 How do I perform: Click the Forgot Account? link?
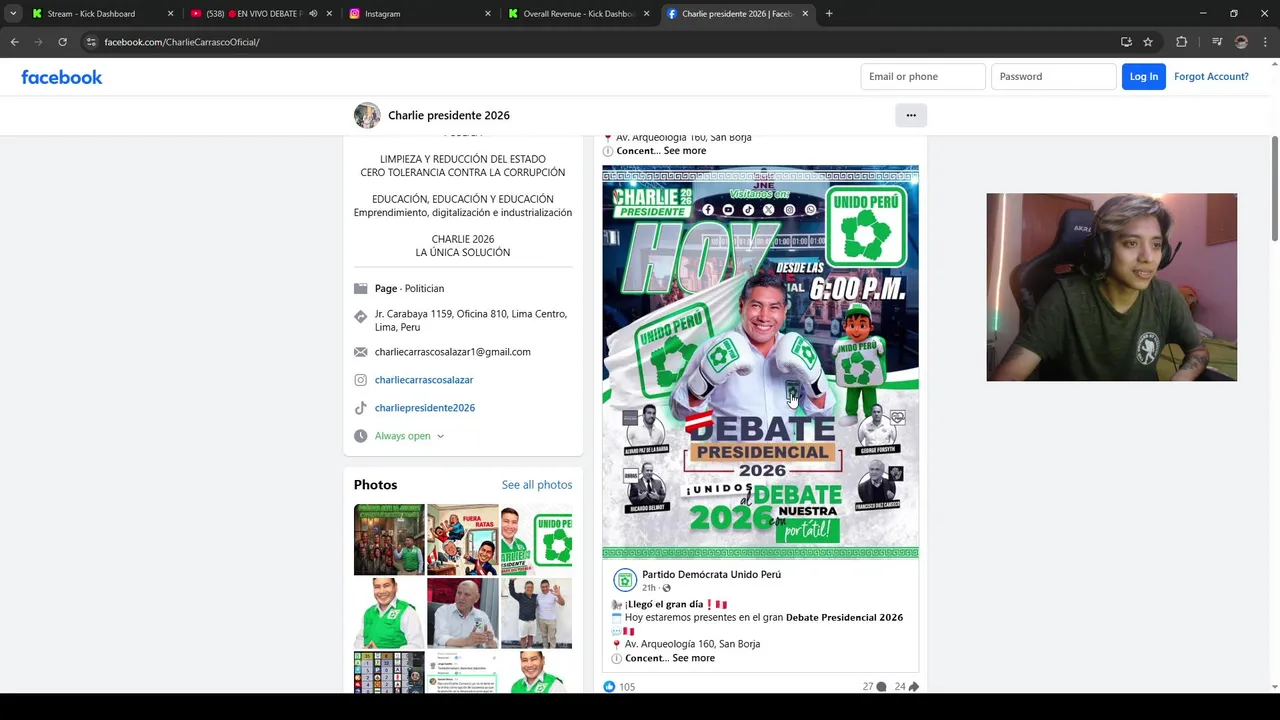1211,77
